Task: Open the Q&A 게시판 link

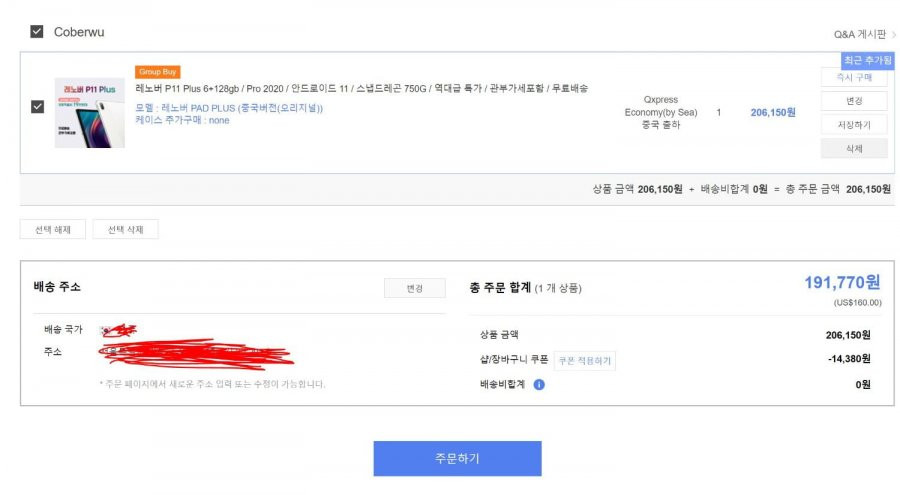Action: tap(859, 34)
